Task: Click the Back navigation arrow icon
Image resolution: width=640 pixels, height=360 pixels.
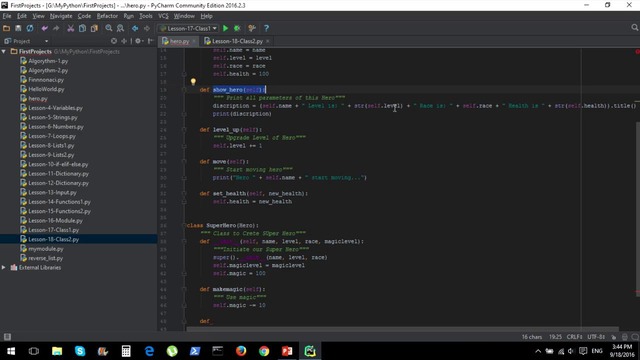Action: [135, 28]
